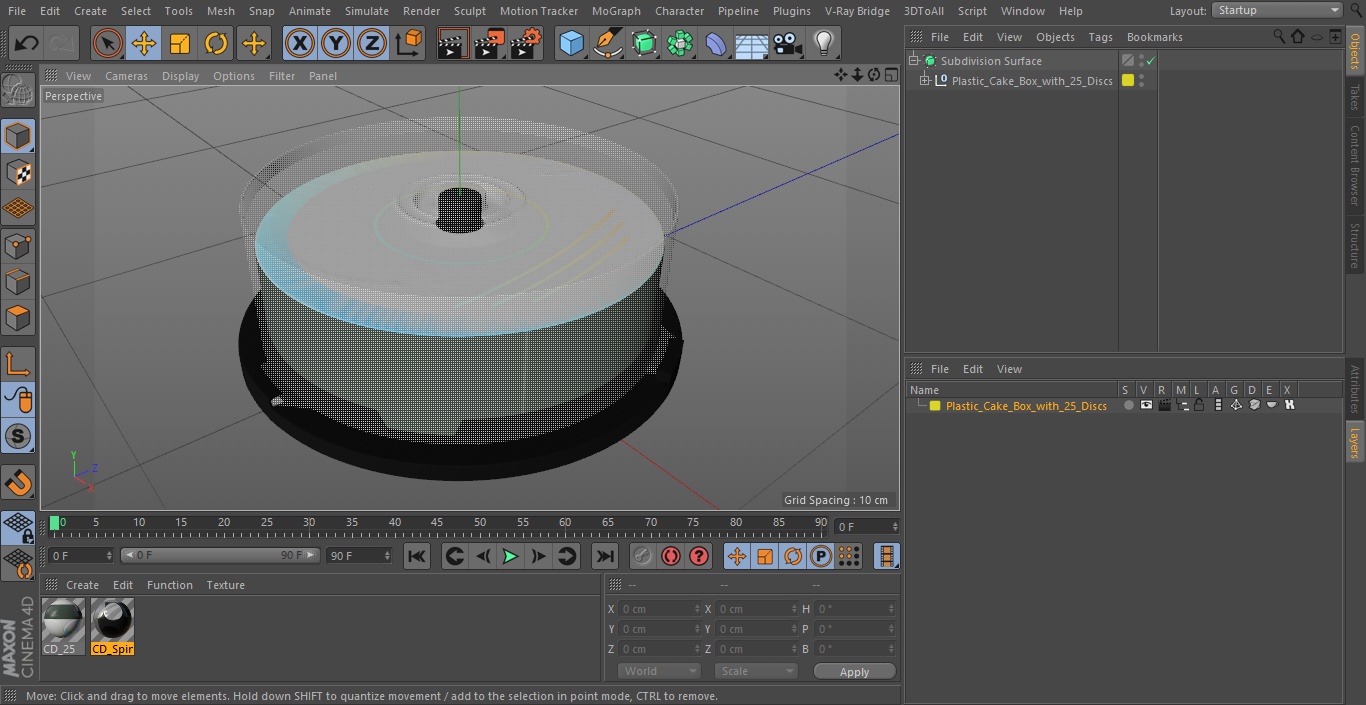This screenshot has height=705, width=1366.
Task: Open the MoGraph menu
Action: click(x=616, y=11)
